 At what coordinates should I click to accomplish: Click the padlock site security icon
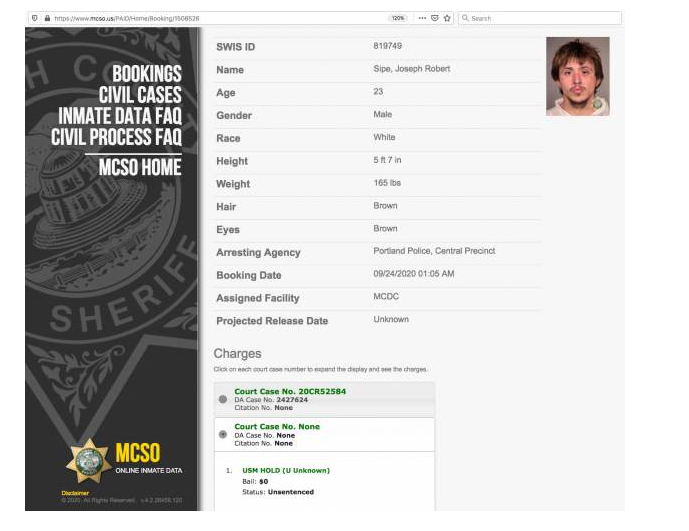pyautogui.click(x=47, y=18)
